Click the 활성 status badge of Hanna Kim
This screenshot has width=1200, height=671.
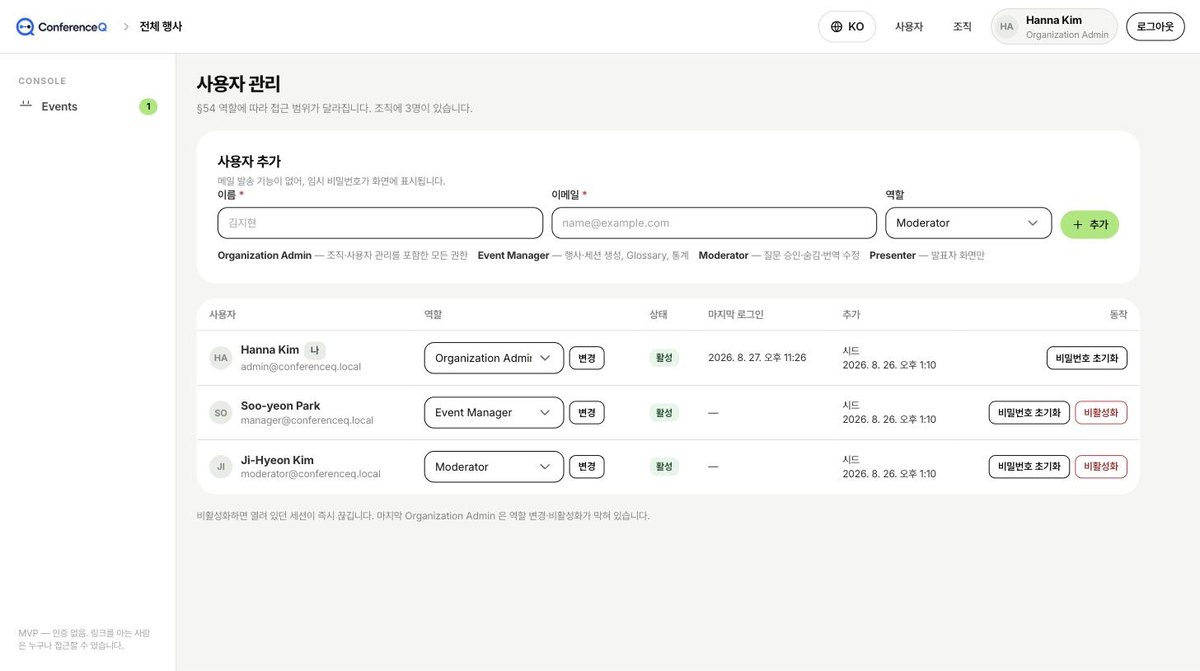point(664,358)
